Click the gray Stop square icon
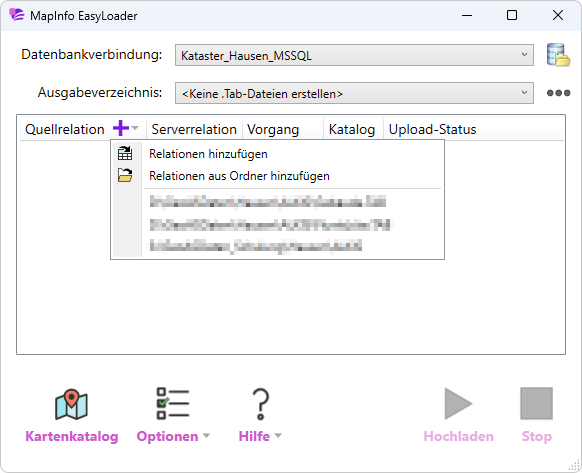 [536, 404]
